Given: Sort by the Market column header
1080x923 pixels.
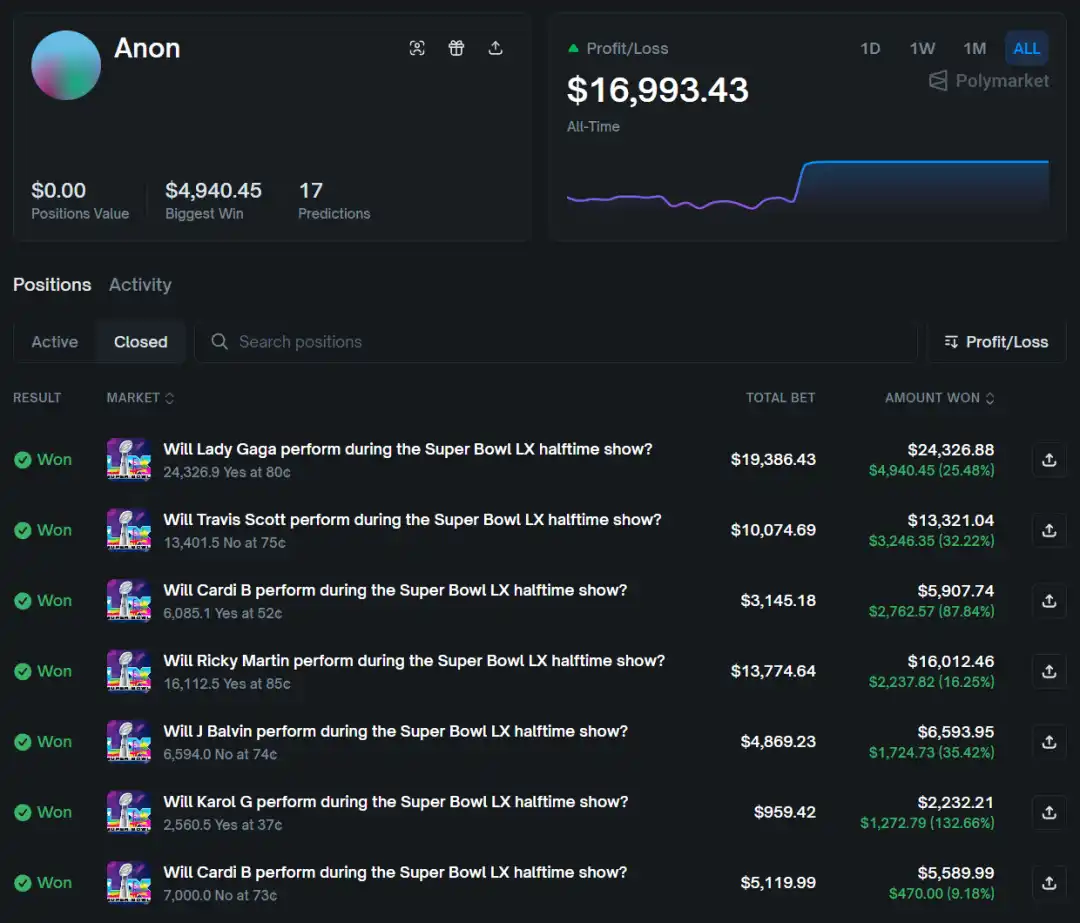Looking at the screenshot, I should [x=140, y=398].
